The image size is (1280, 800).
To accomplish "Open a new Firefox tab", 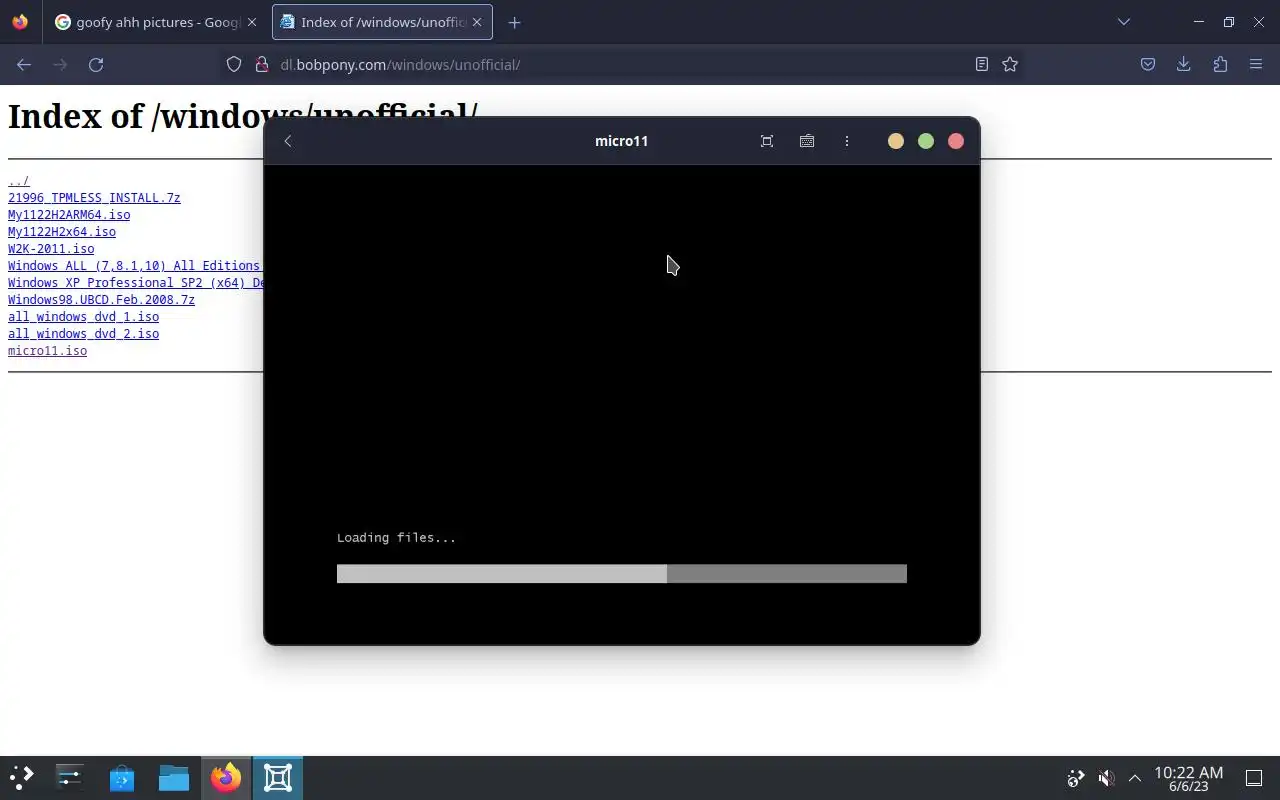I will (514, 22).
